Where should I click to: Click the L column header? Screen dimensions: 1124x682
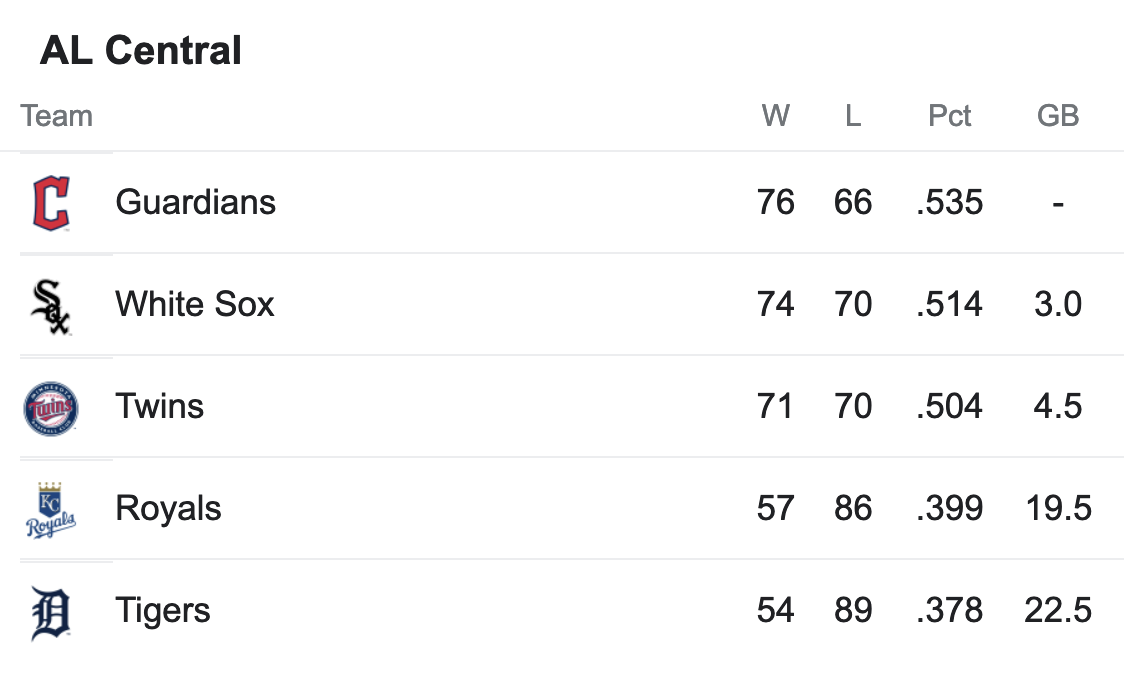coord(853,115)
